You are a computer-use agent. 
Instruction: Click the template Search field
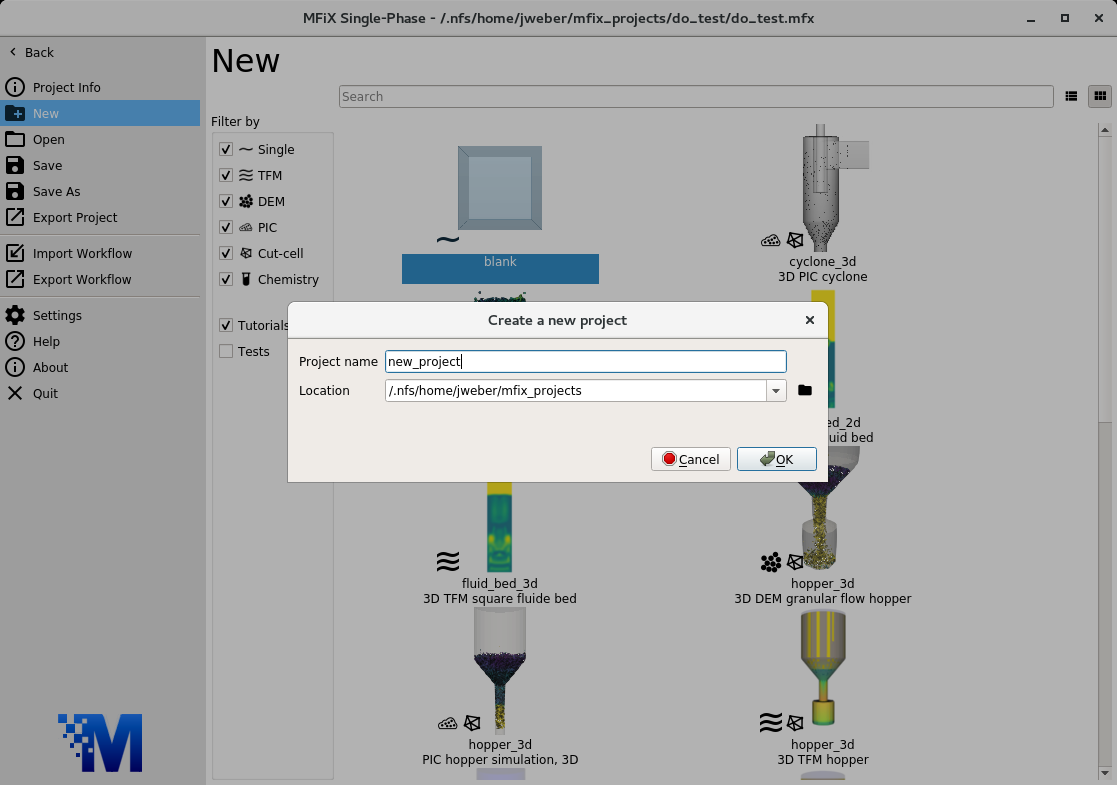[695, 97]
